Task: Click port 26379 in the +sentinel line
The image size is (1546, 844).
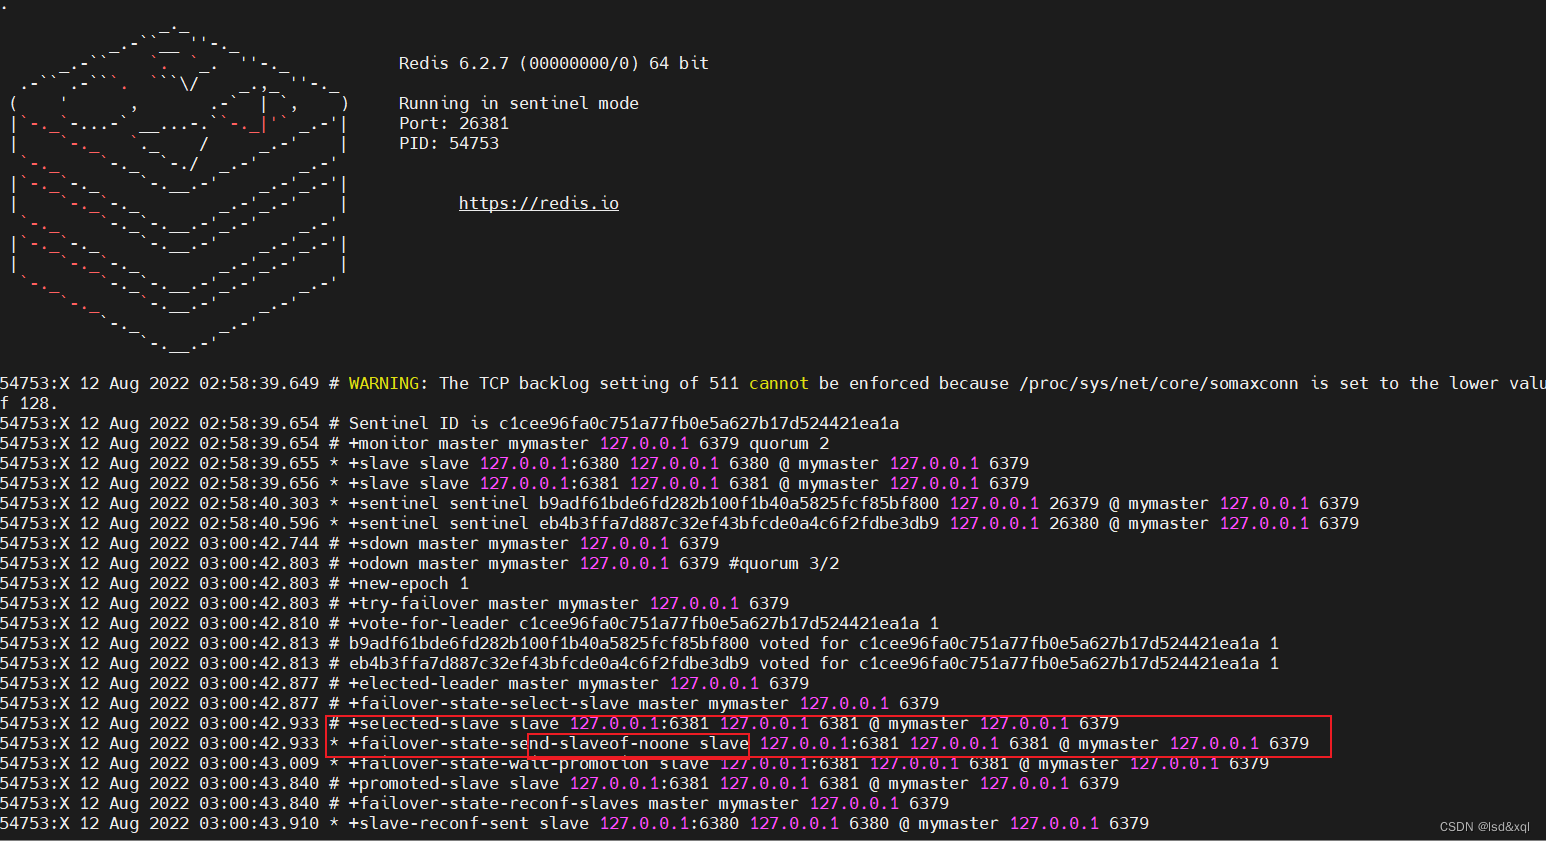Action: click(x=1074, y=503)
